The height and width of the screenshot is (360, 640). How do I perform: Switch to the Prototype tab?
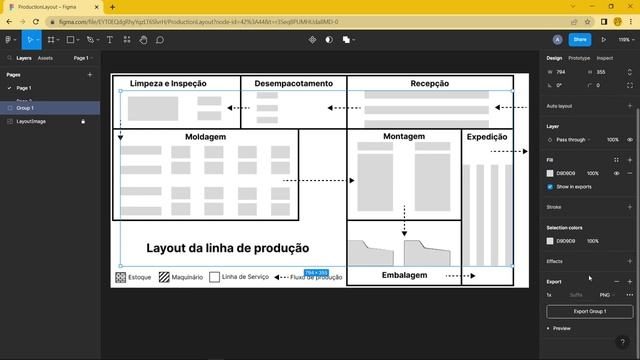(579, 58)
